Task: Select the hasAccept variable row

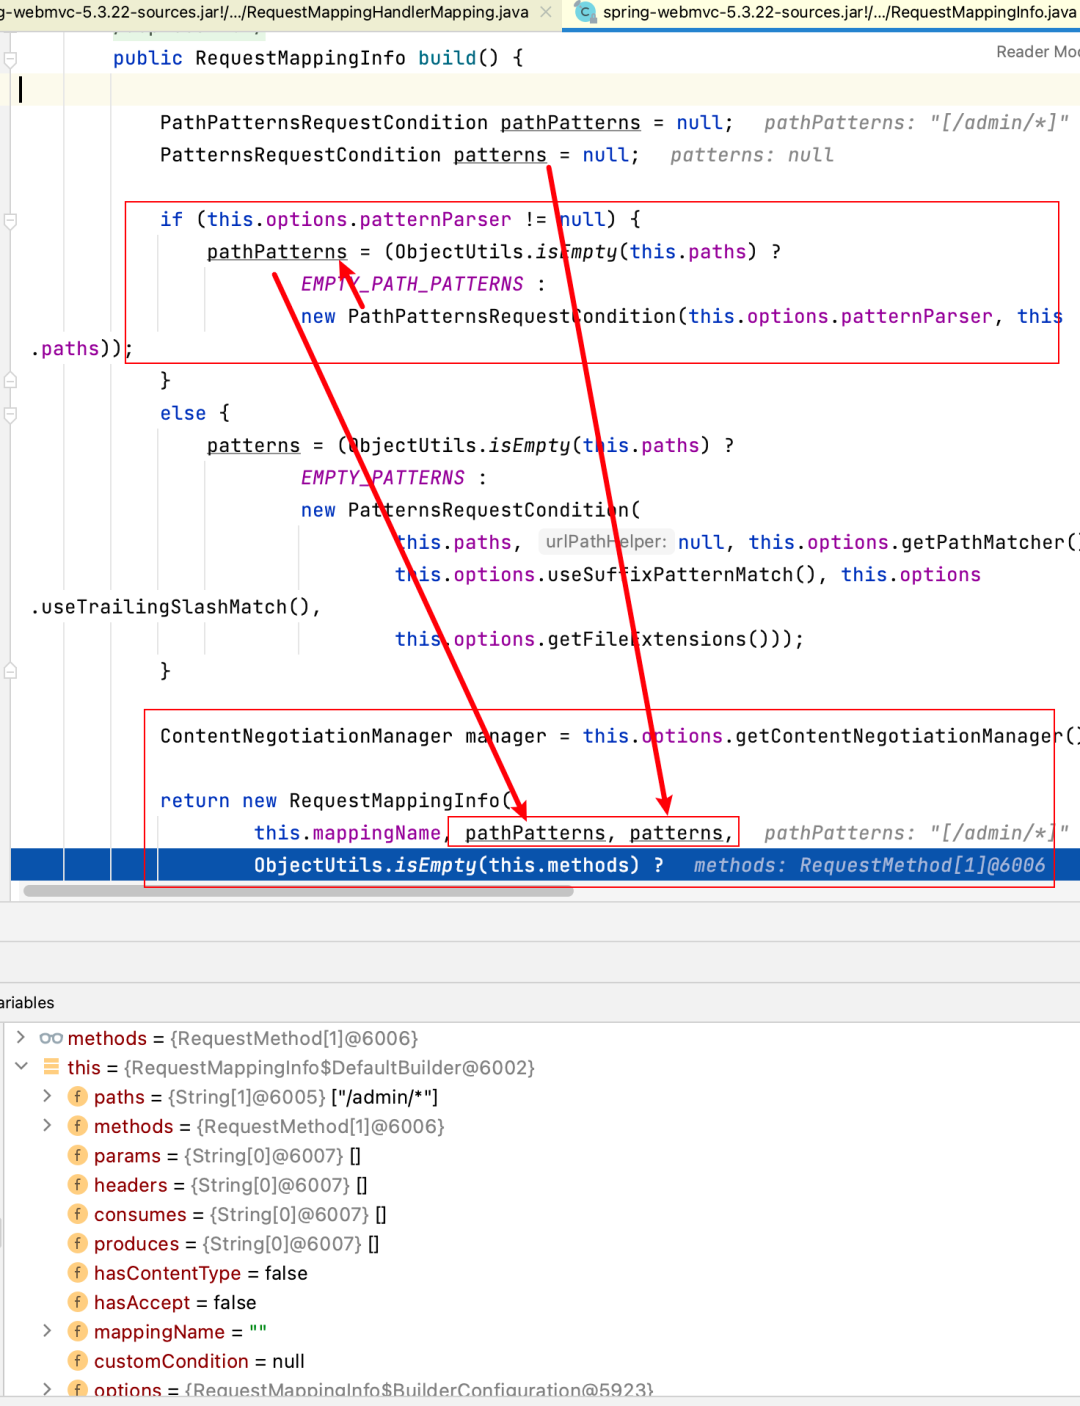Action: 174,1302
